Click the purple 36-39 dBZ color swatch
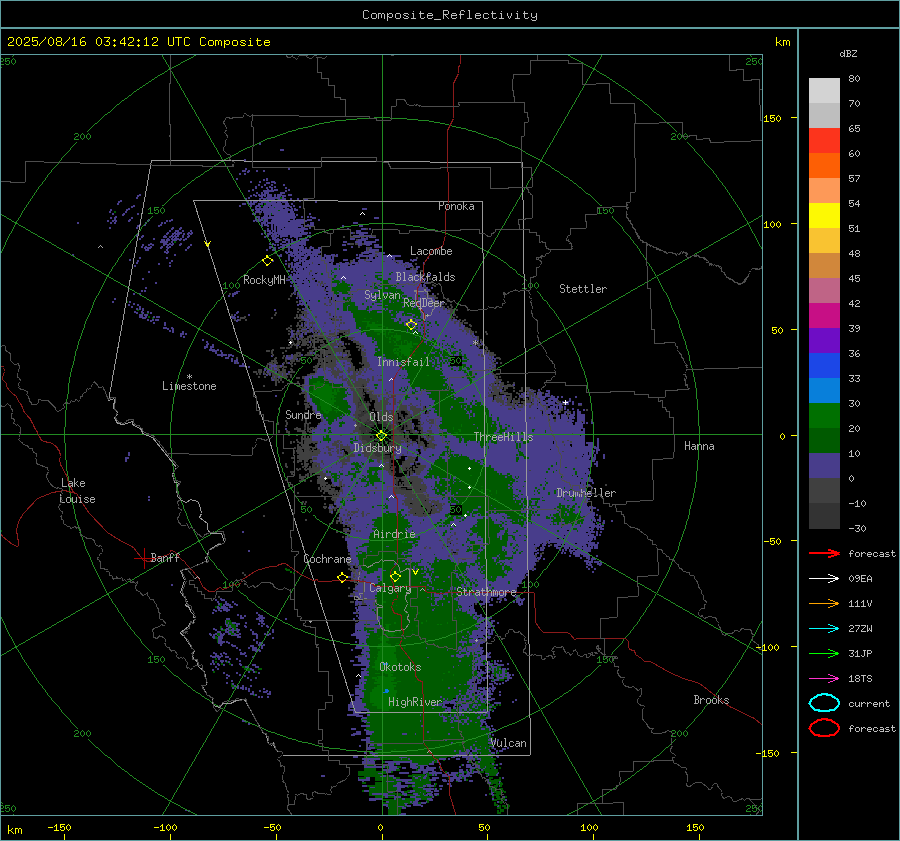 (x=824, y=340)
